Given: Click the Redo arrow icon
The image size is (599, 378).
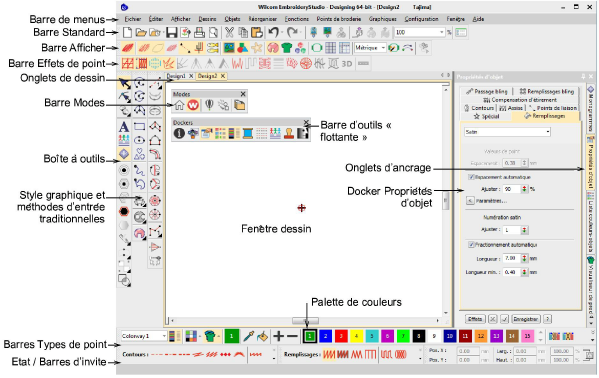Looking at the screenshot, I should point(292,32).
